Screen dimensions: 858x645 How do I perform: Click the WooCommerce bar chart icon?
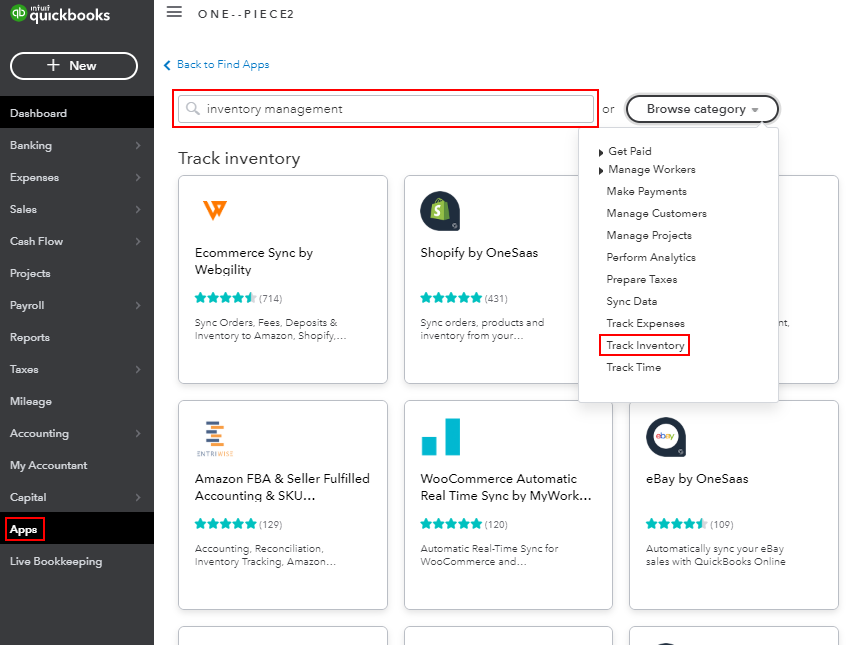tap(440, 437)
